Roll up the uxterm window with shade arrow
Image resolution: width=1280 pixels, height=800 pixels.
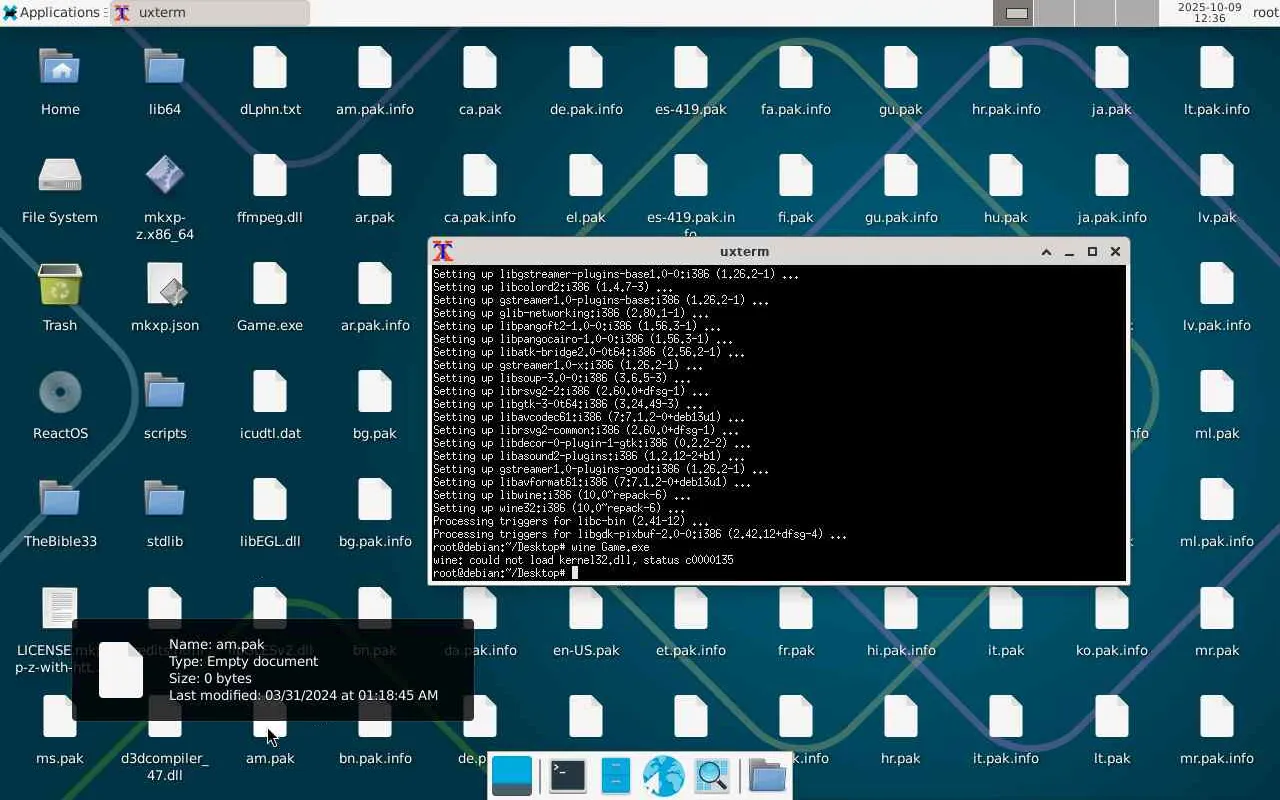(1046, 252)
